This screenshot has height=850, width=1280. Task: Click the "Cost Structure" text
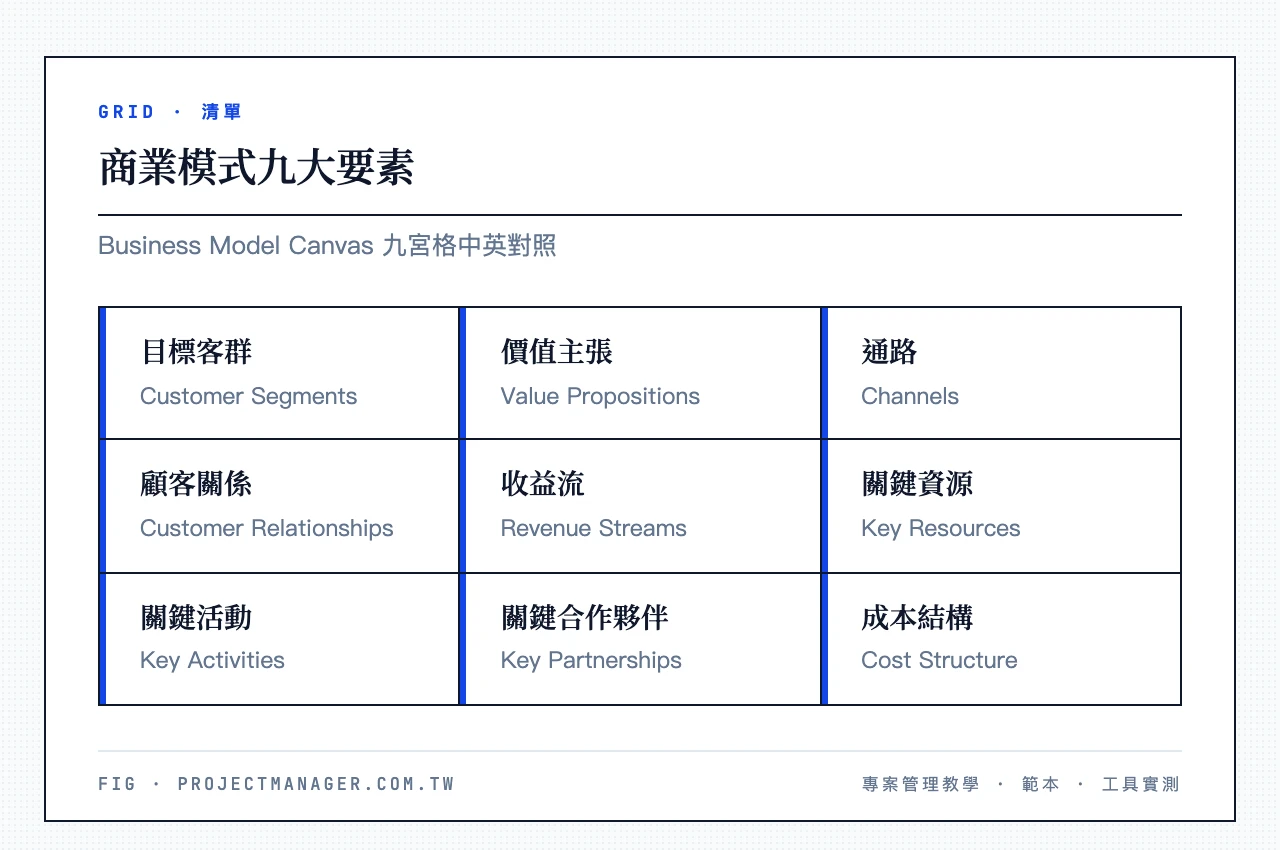coord(939,660)
